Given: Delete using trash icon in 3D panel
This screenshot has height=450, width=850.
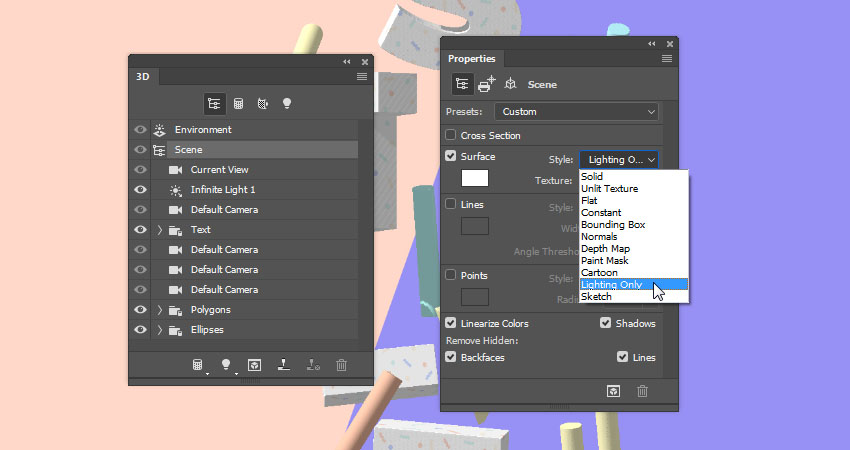Looking at the screenshot, I should 341,365.
